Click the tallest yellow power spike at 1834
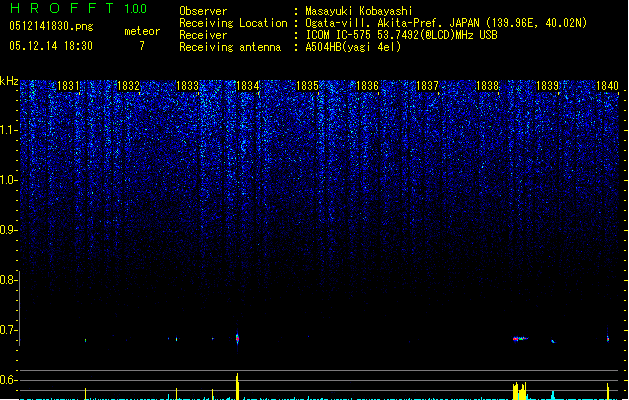The width and height of the screenshot is (629, 400). [237, 386]
